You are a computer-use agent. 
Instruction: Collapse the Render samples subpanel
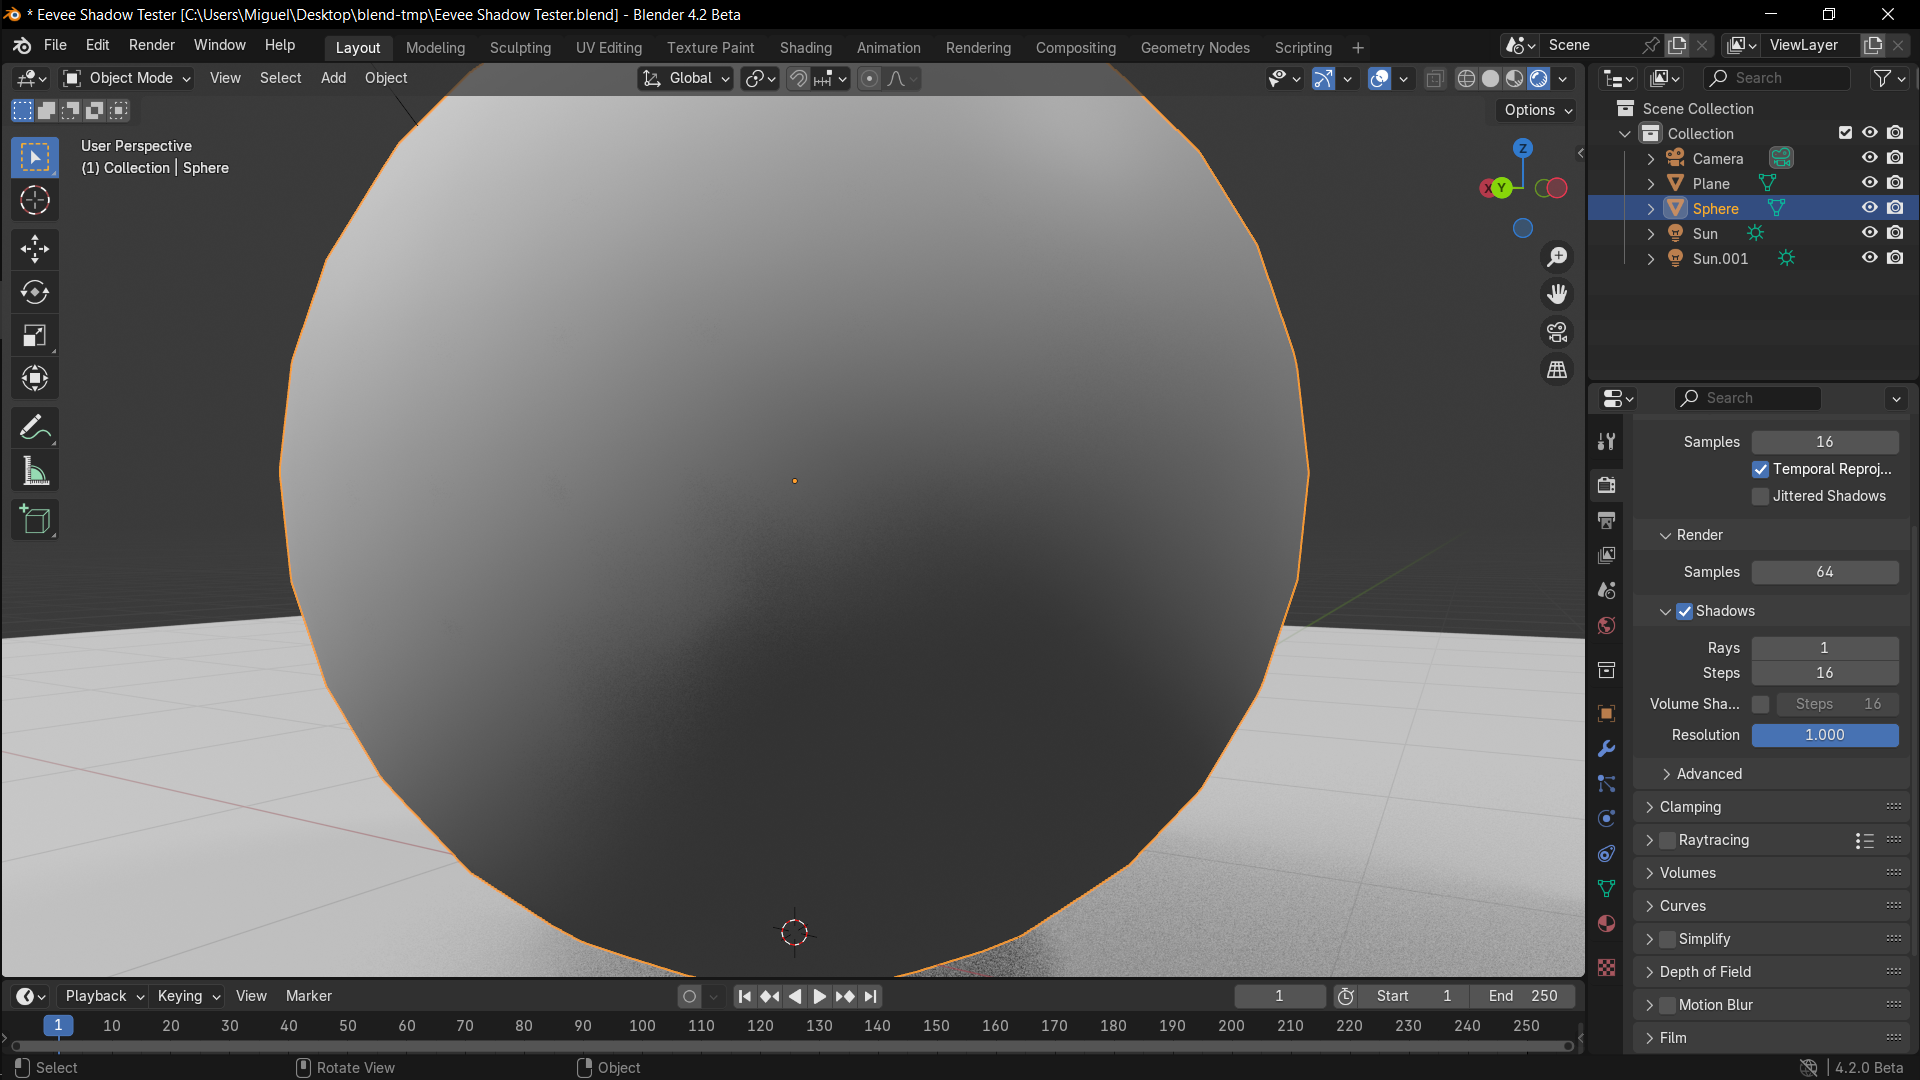tap(1666, 535)
